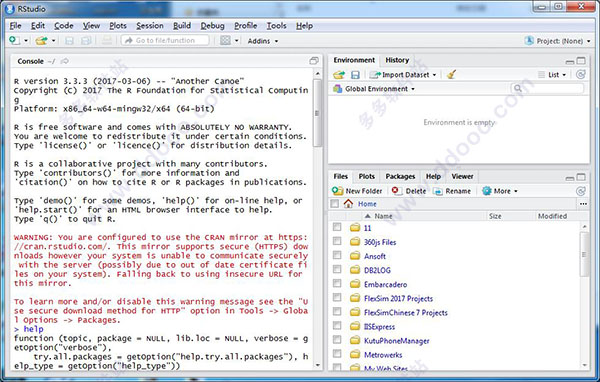Open the New File dropdown arrow
The width and height of the screenshot is (600, 382).
[26, 41]
